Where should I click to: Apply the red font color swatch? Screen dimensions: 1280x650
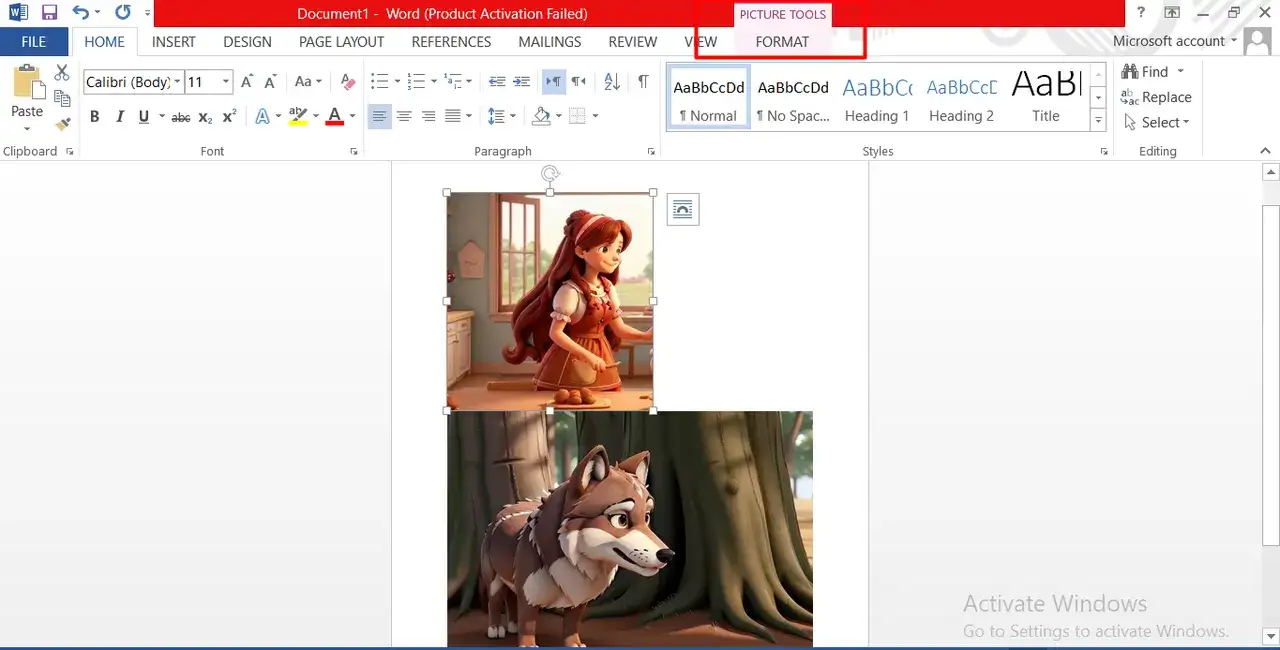coord(335,117)
